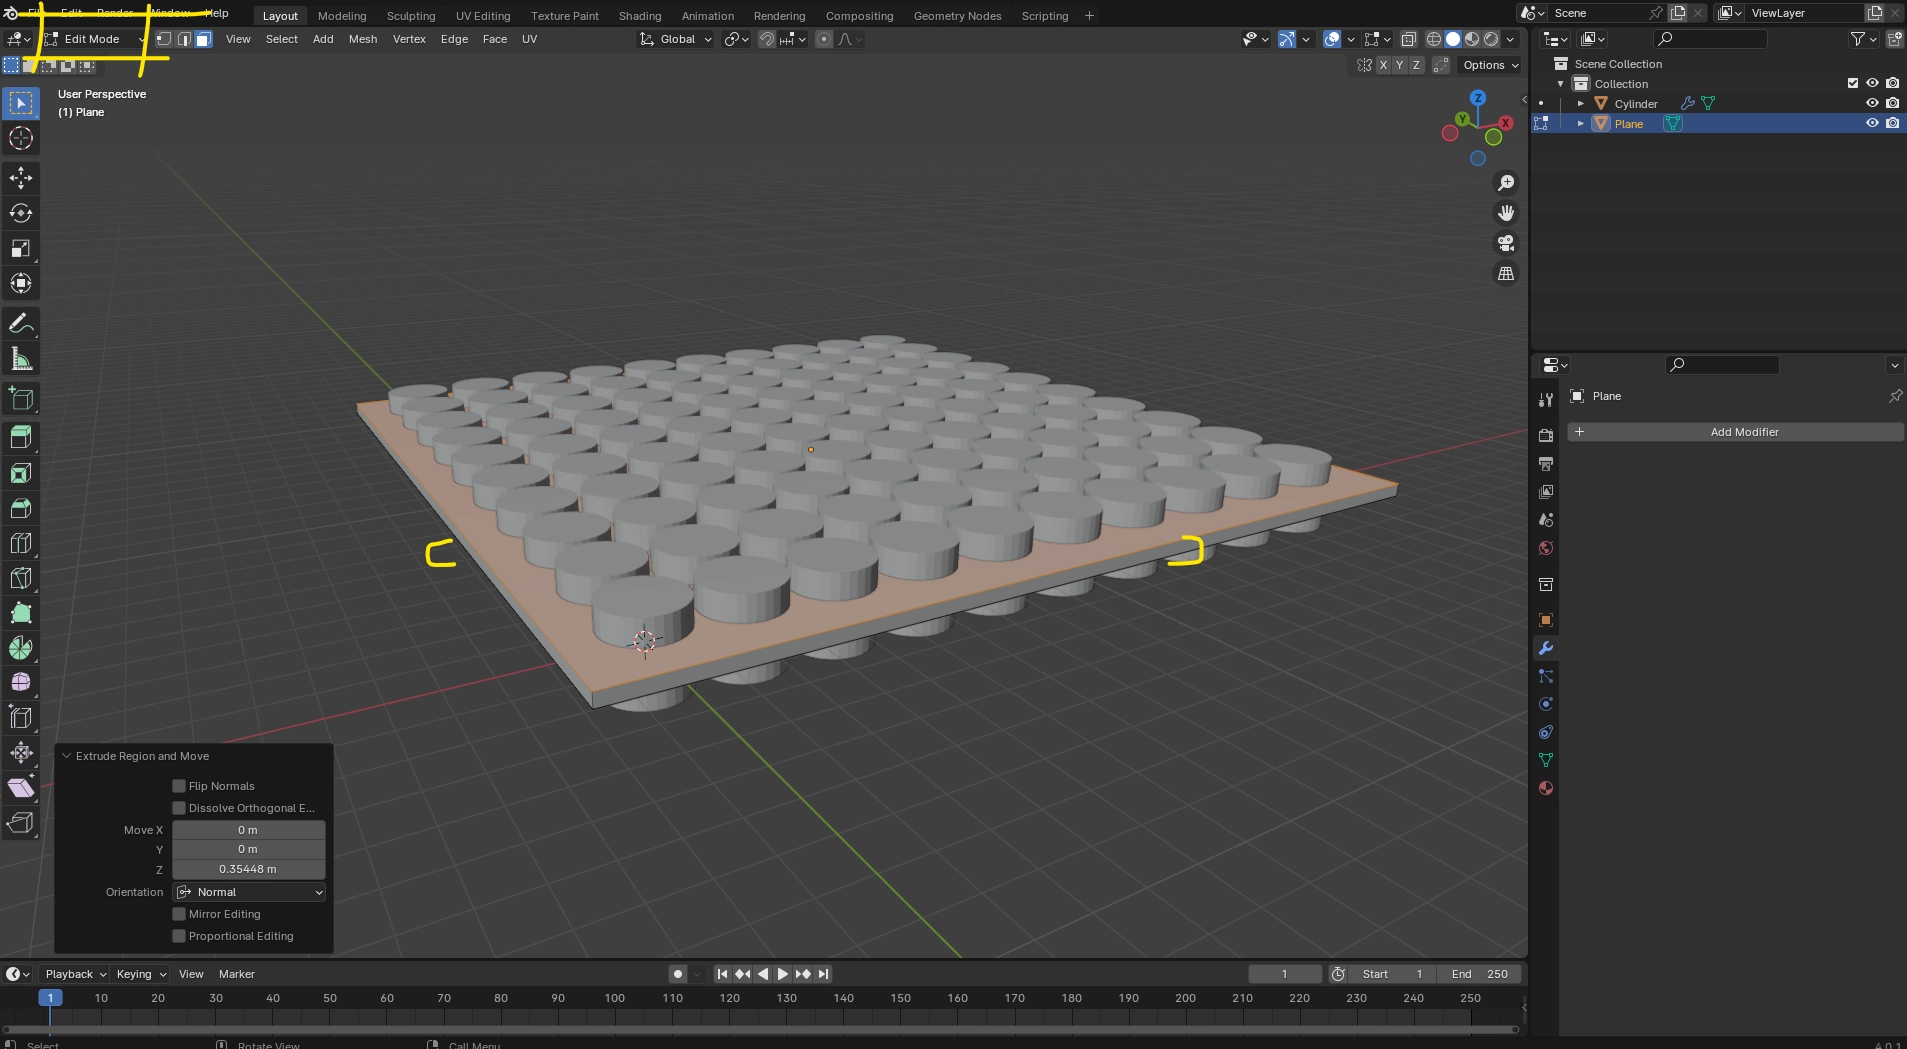Enable the Flip Normals checkbox
This screenshot has height=1049, width=1907.
coord(178,786)
